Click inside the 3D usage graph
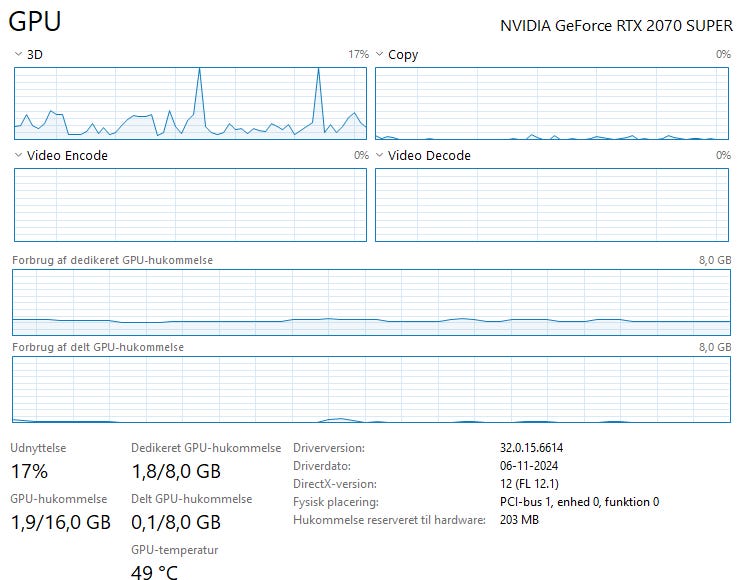Screen dimensions: 746x580 coord(190,102)
